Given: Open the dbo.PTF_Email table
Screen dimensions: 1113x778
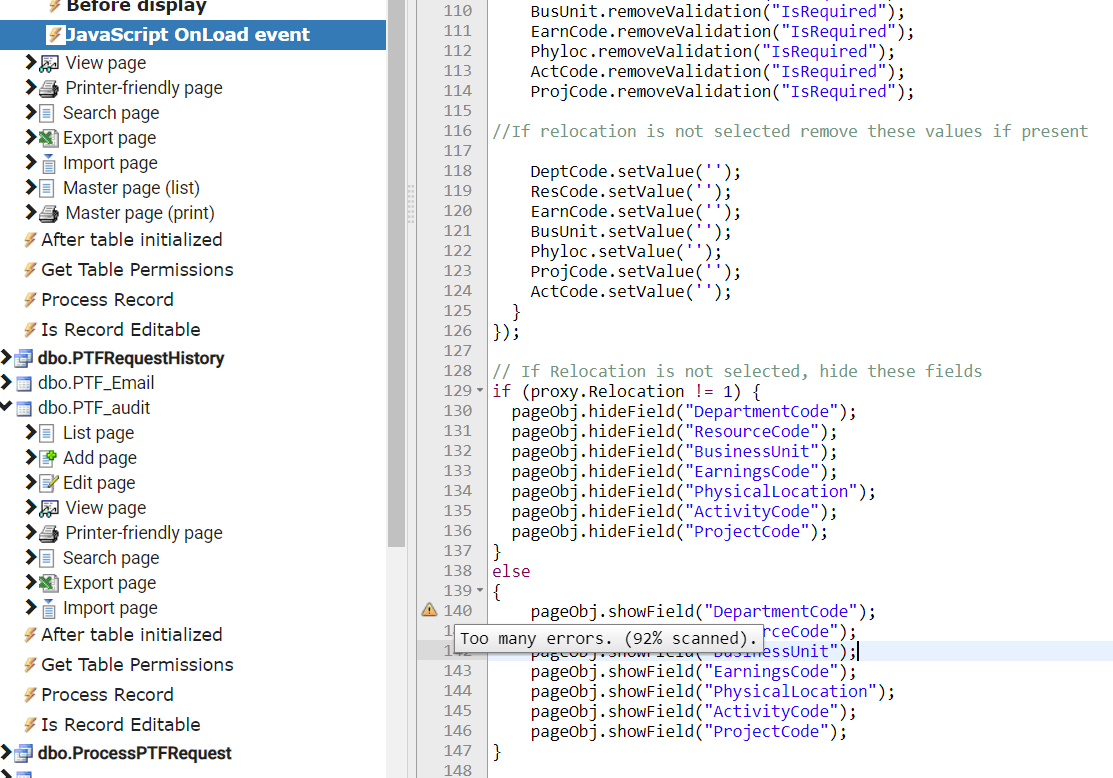Looking at the screenshot, I should [96, 383].
